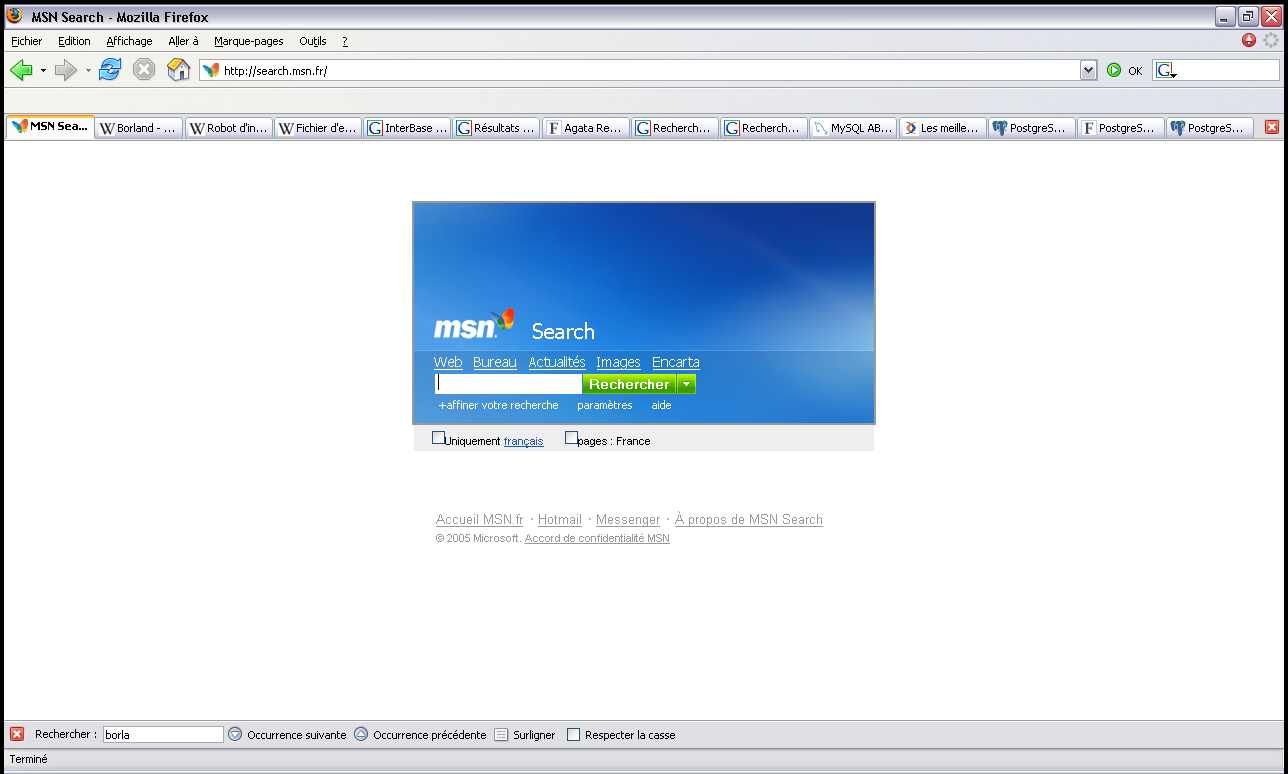Click the MSN search text field
Screen dimensions: 1288x774
click(x=508, y=384)
